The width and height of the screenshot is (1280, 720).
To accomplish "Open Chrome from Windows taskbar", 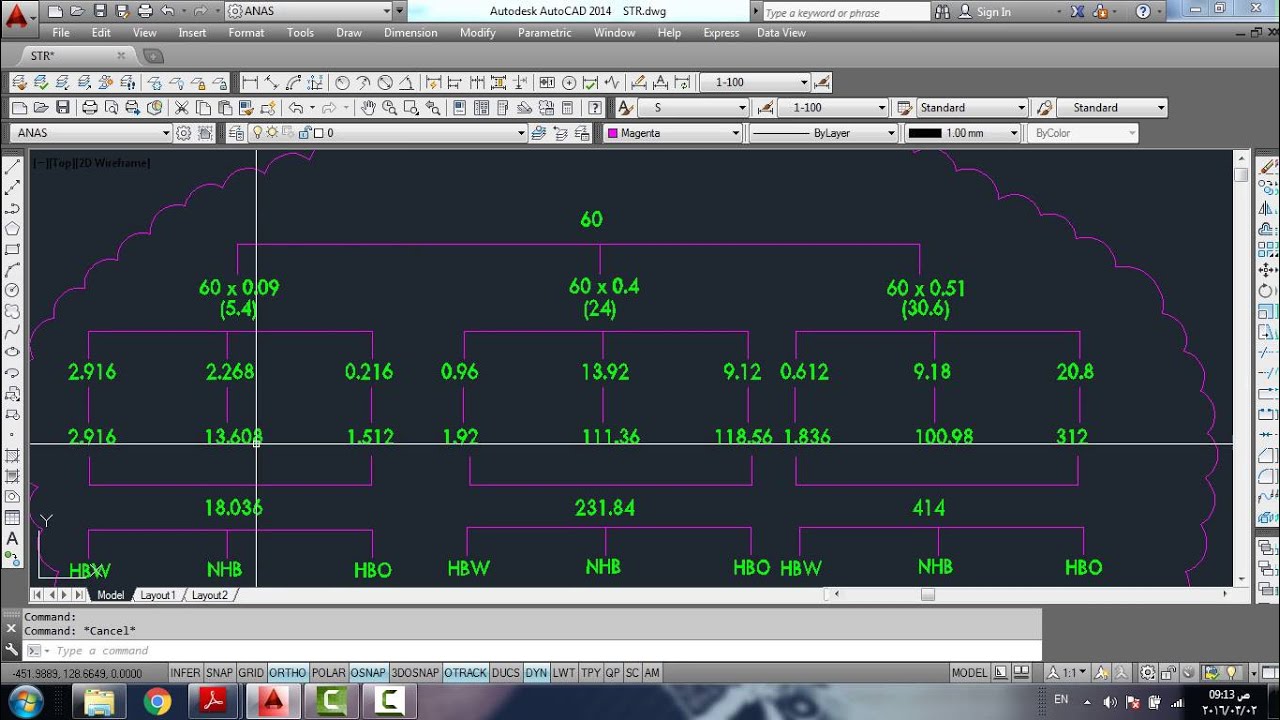I will click(157, 701).
